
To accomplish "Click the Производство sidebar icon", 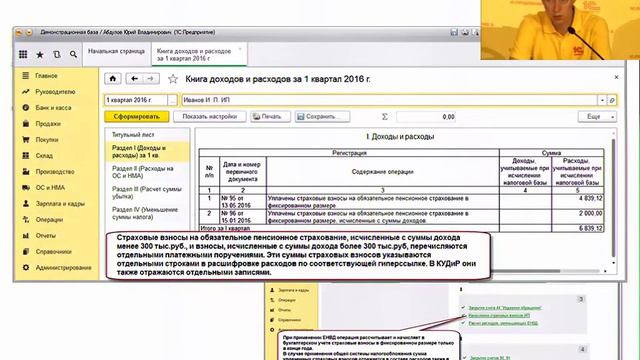I will tap(26, 171).
